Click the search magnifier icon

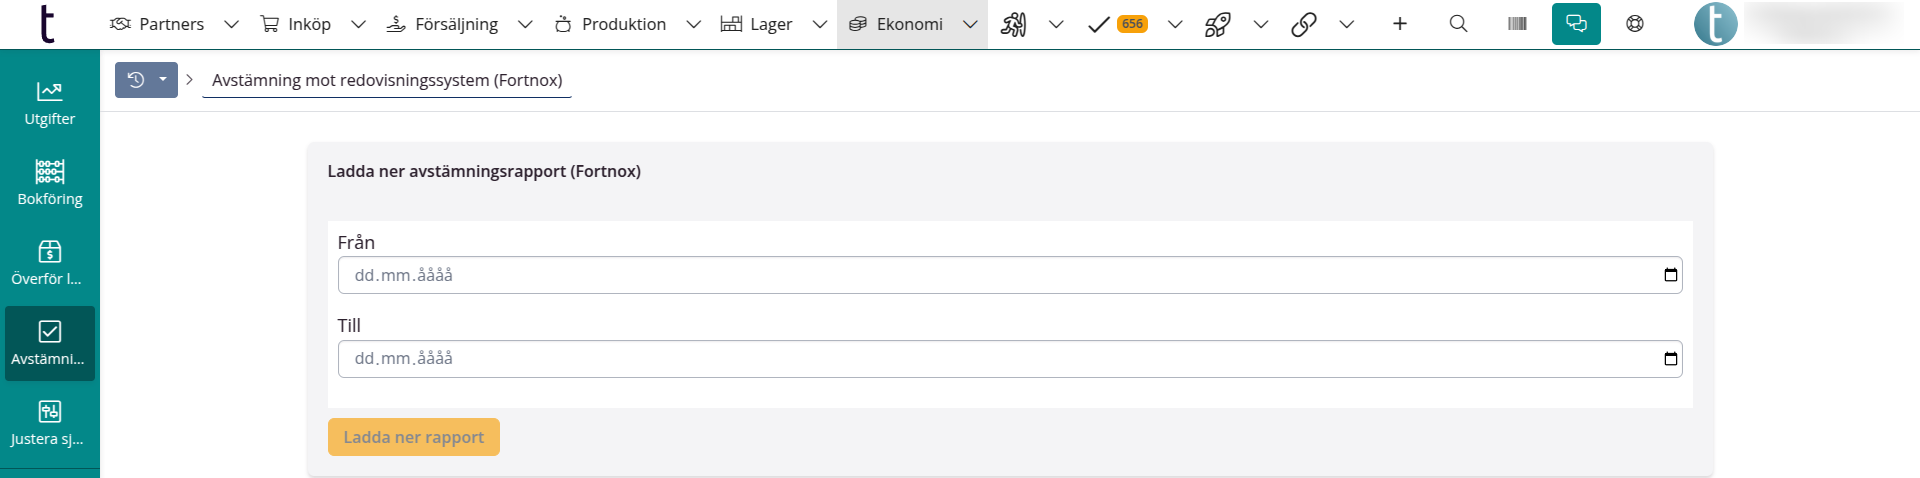point(1458,24)
